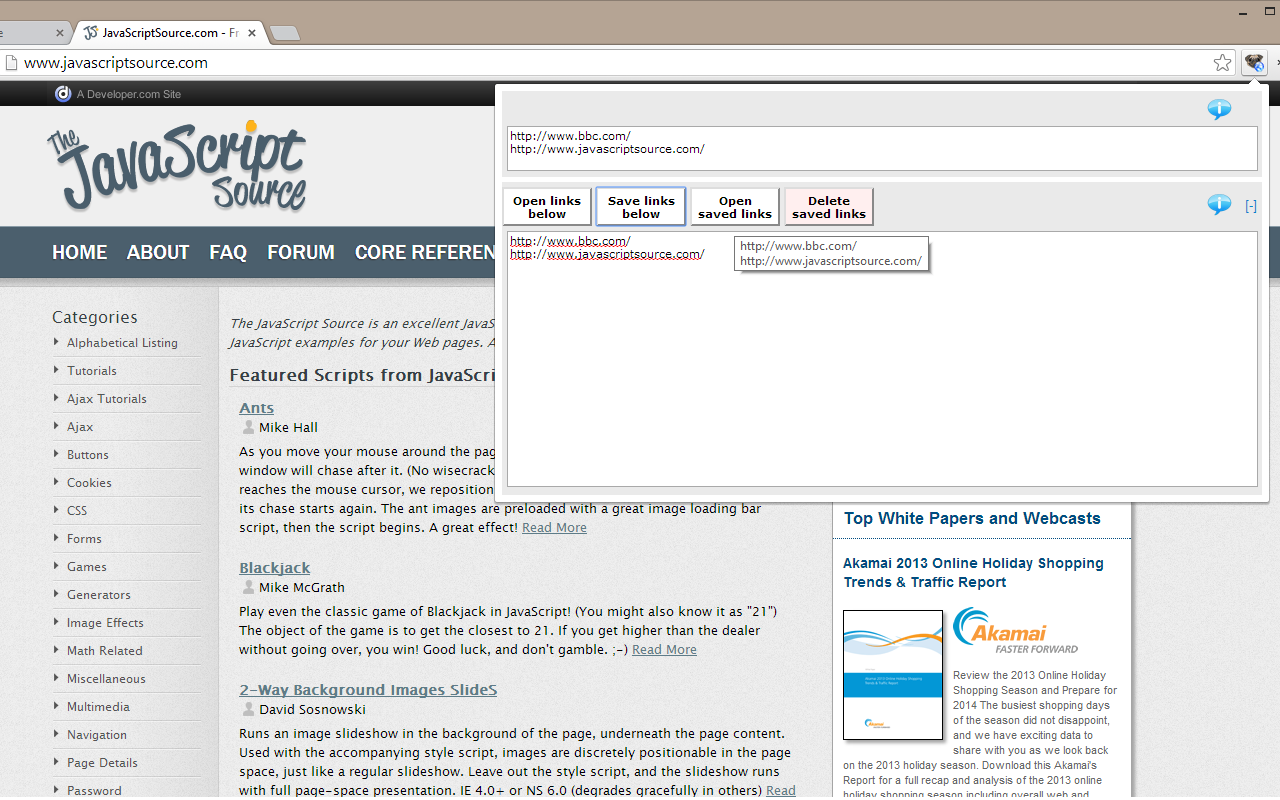The image size is (1280, 800).
Task: Open the Miscellaneous category
Action: (106, 679)
